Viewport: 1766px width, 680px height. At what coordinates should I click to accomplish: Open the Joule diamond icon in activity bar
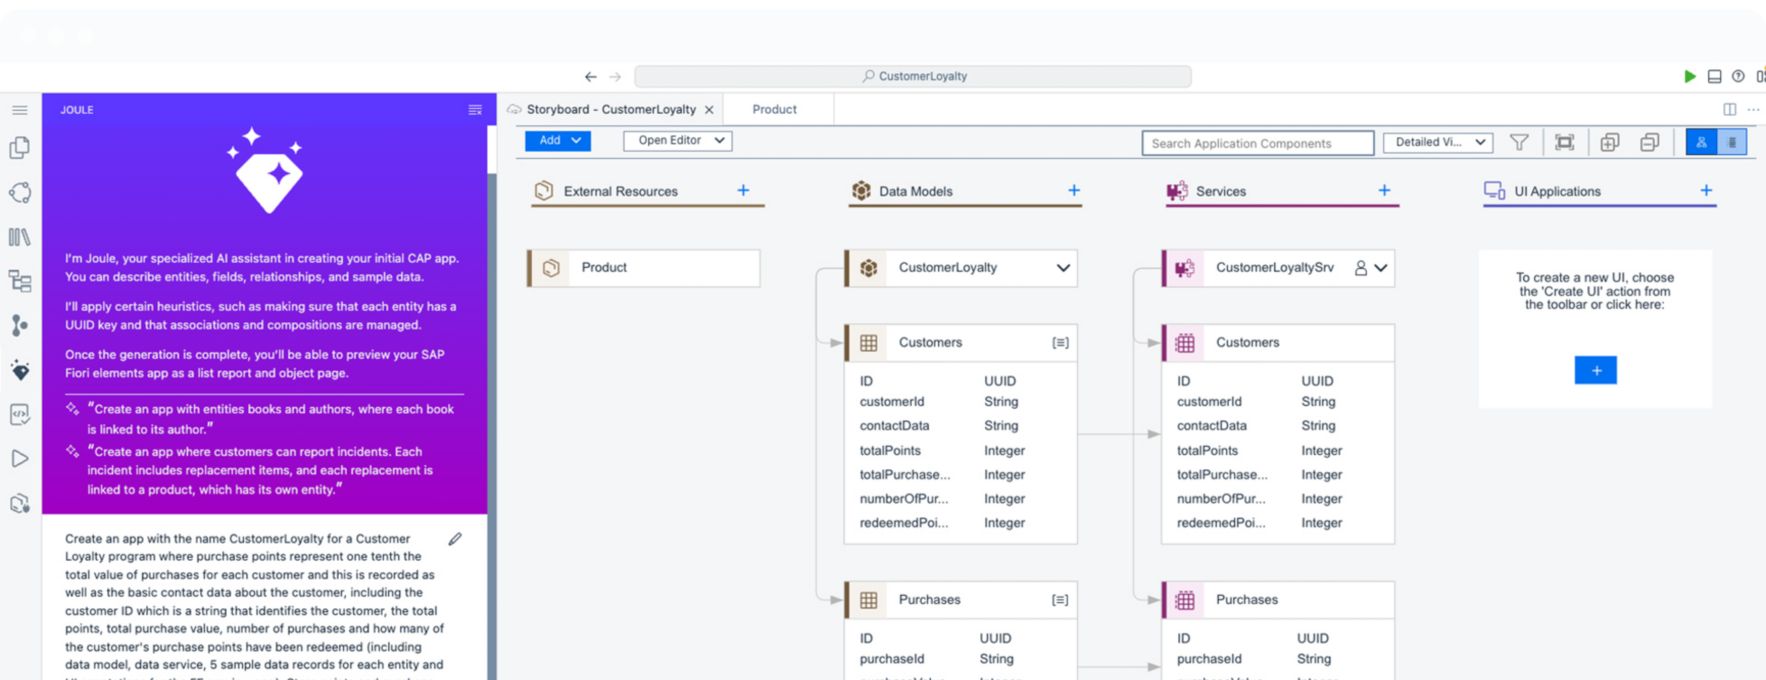click(19, 370)
